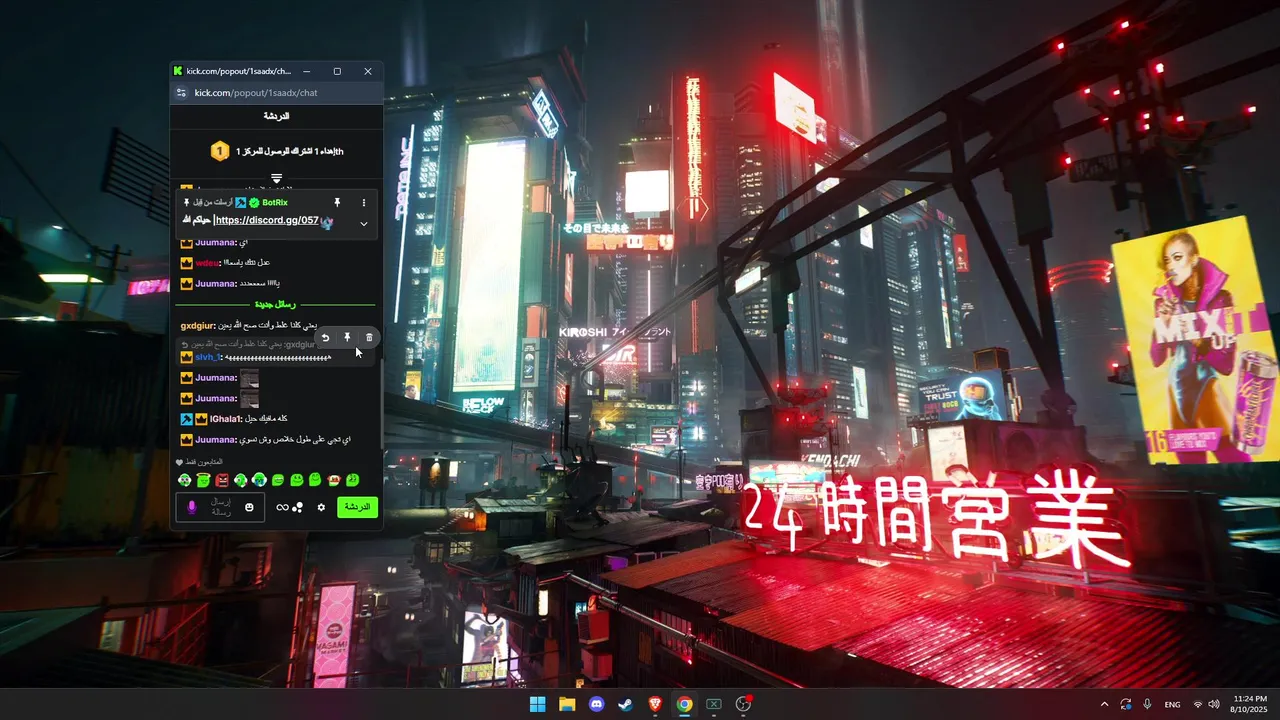Select the first green headphone emote
Viewport: 1280px width, 720px height.
[x=184, y=480]
